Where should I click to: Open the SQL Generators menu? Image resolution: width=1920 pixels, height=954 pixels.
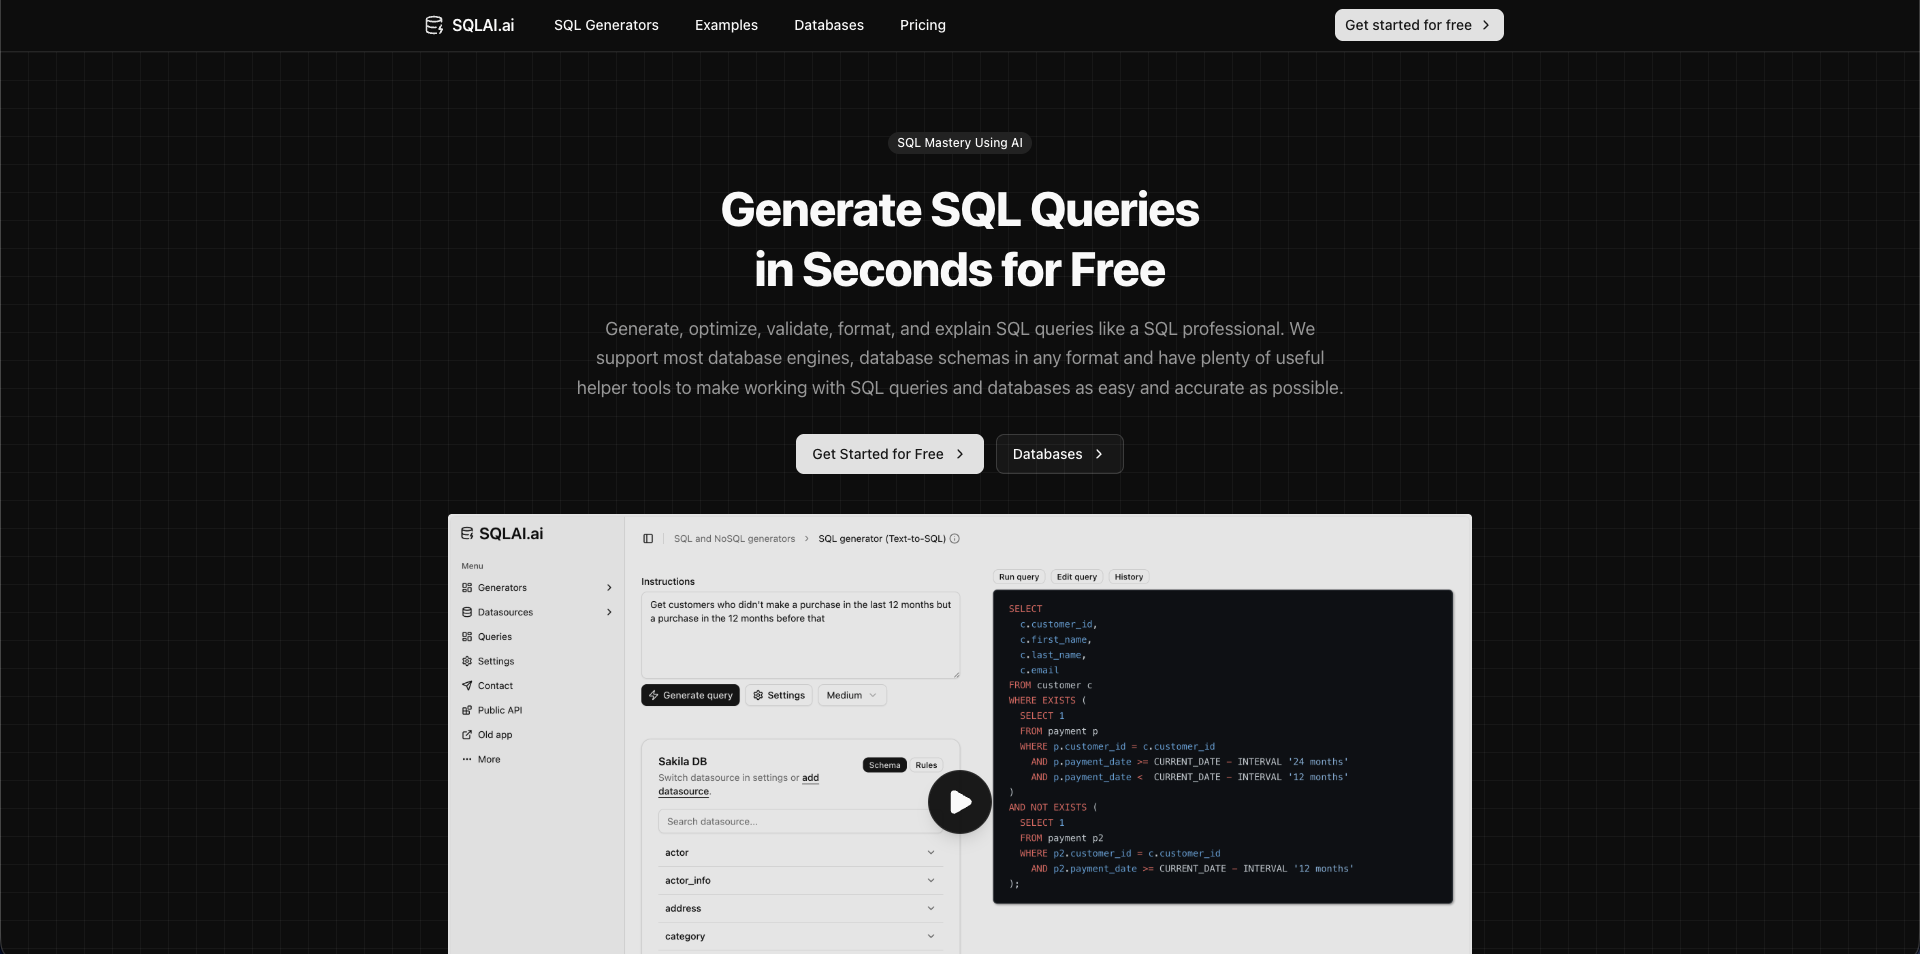coord(606,25)
